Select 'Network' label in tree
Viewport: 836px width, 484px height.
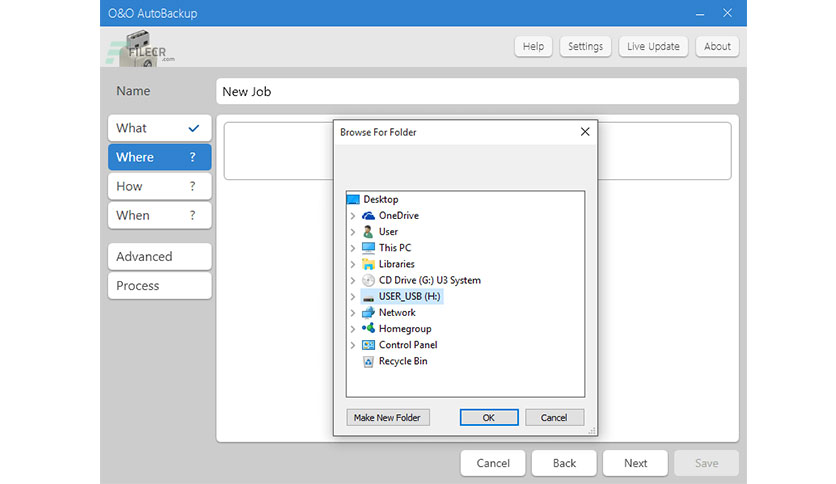397,312
